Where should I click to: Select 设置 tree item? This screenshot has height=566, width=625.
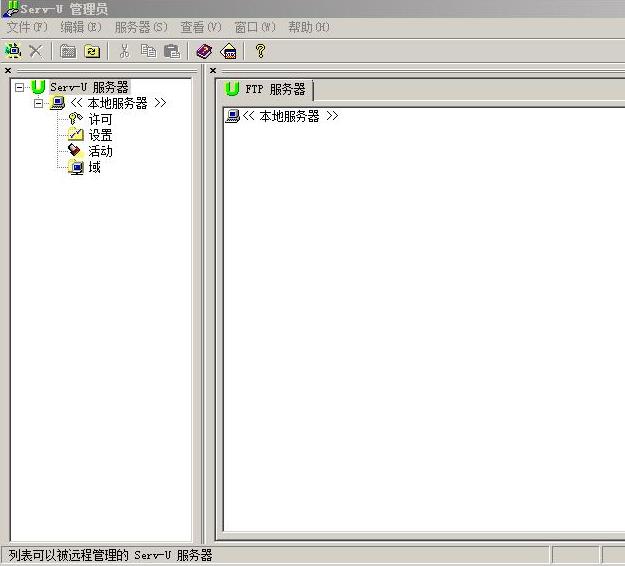click(100, 135)
